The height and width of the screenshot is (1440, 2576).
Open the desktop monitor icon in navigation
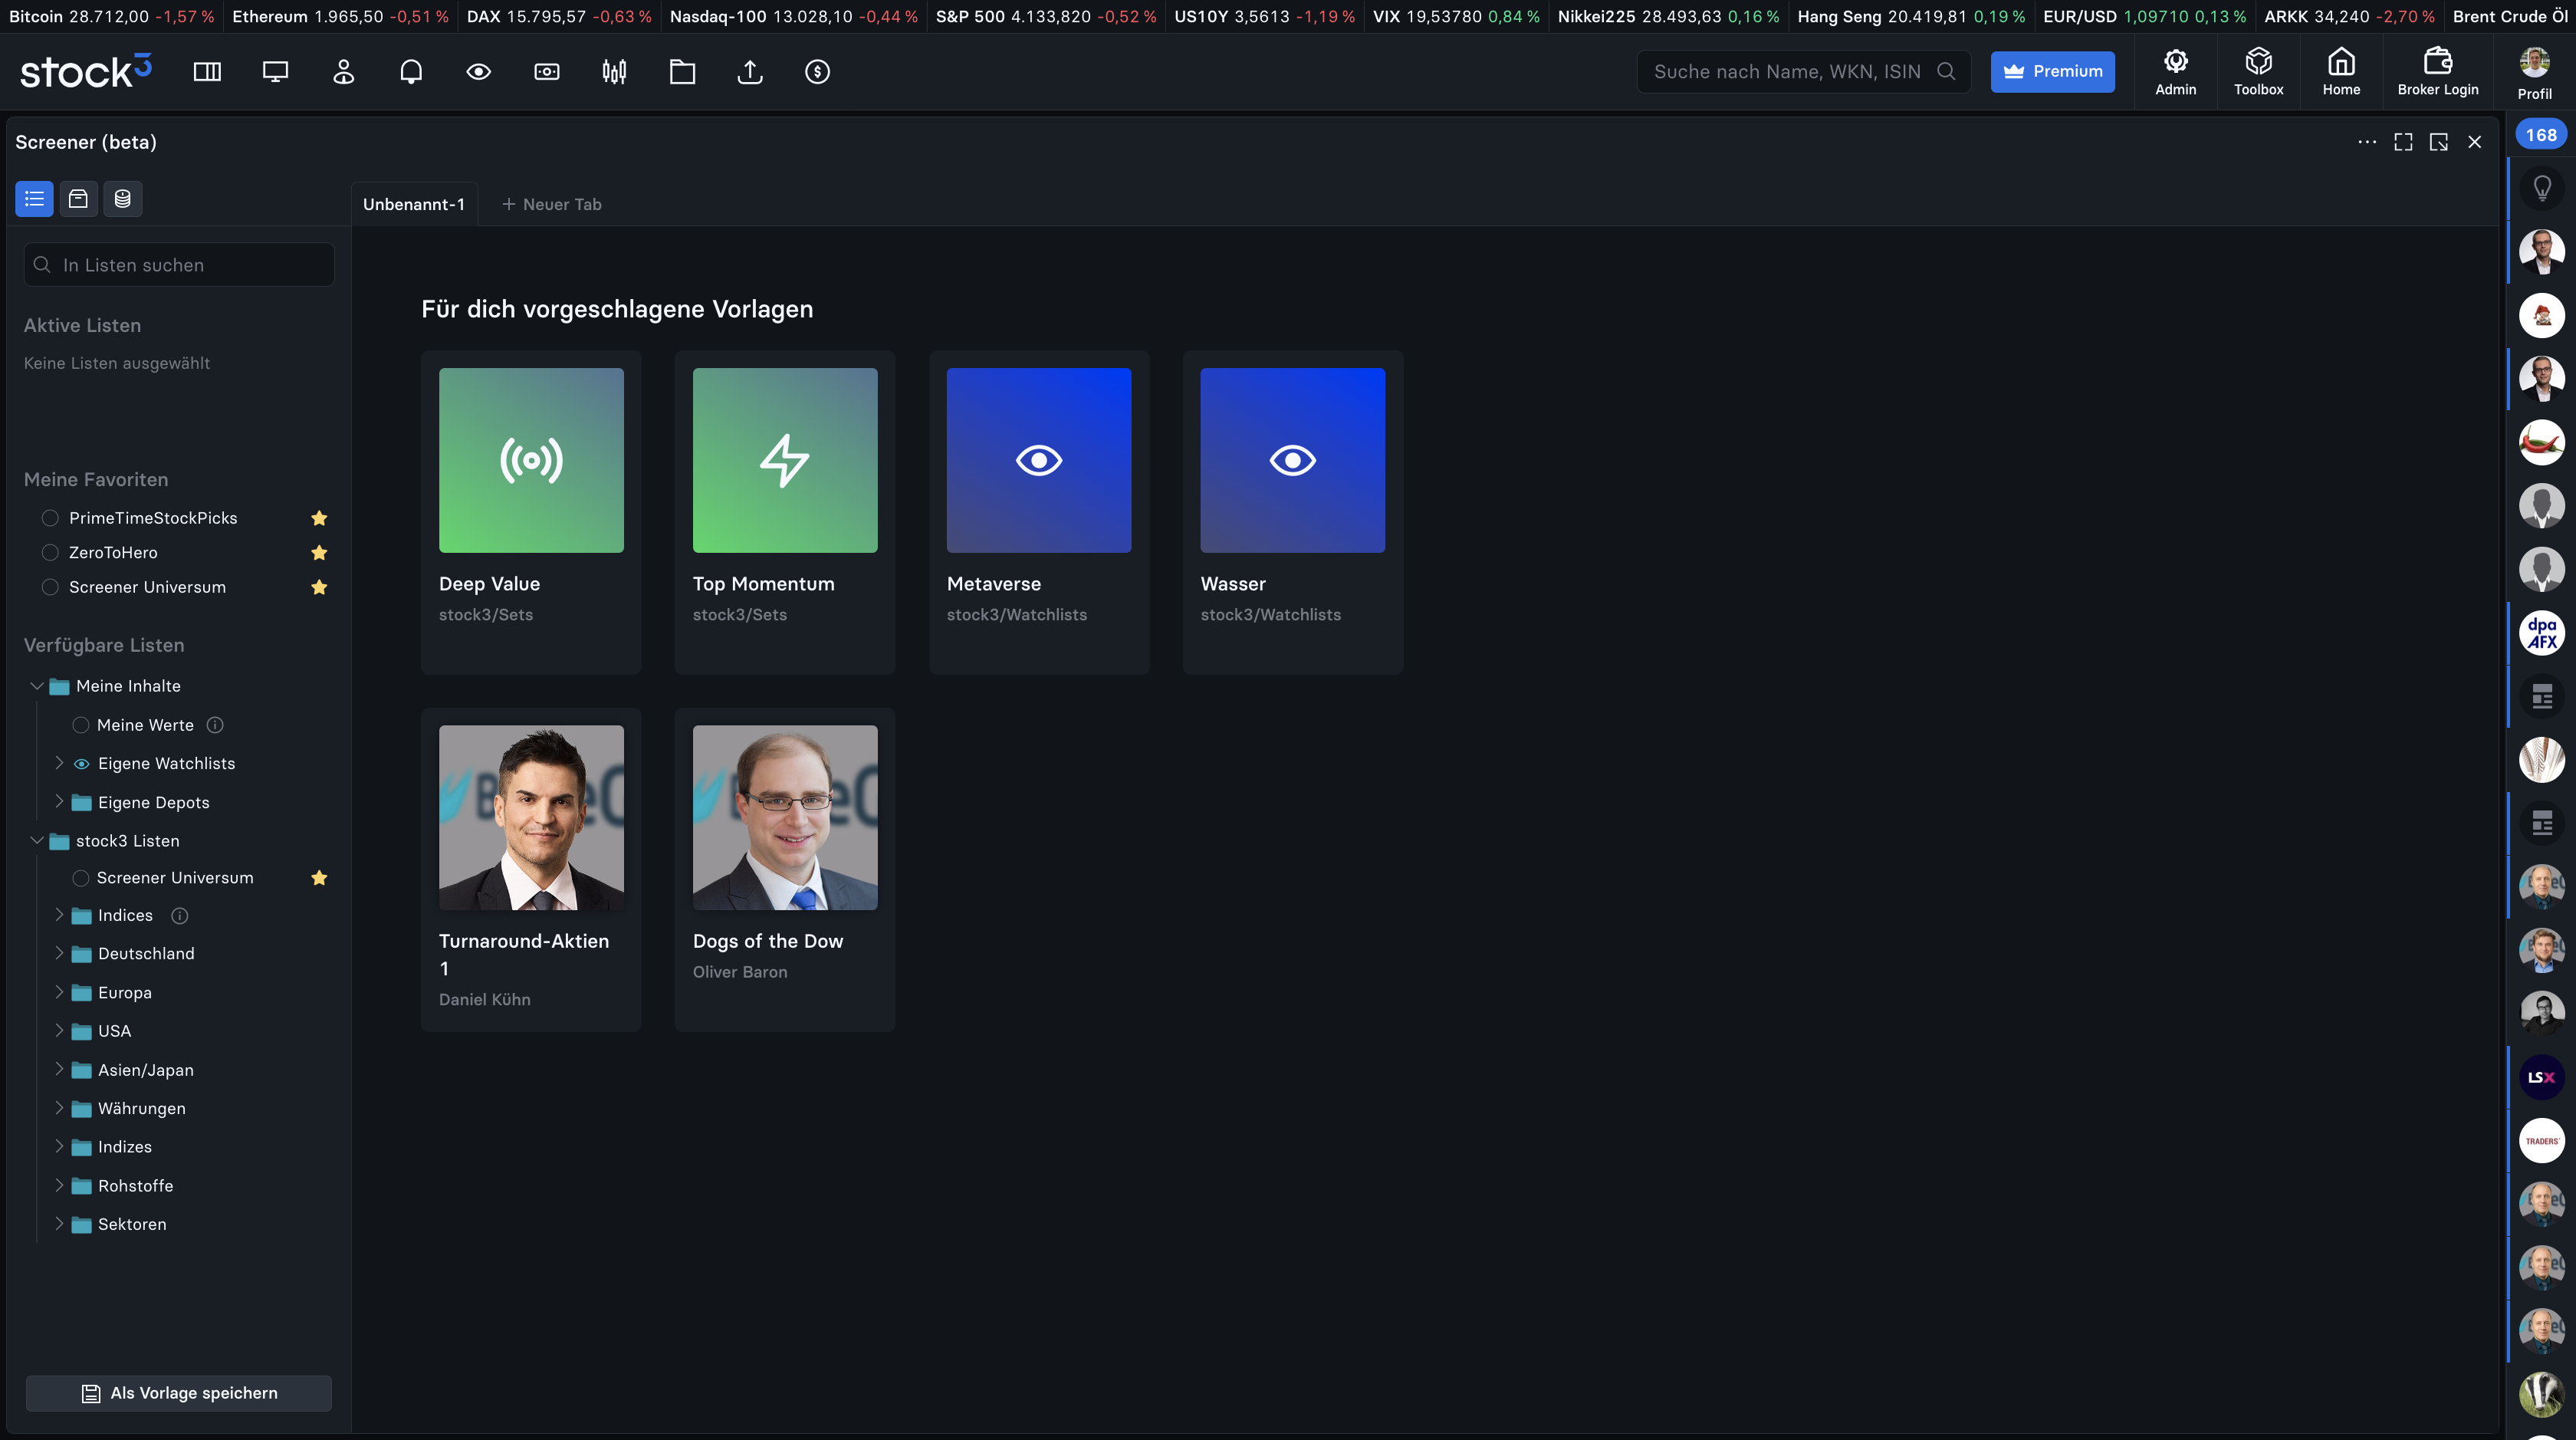click(x=275, y=72)
